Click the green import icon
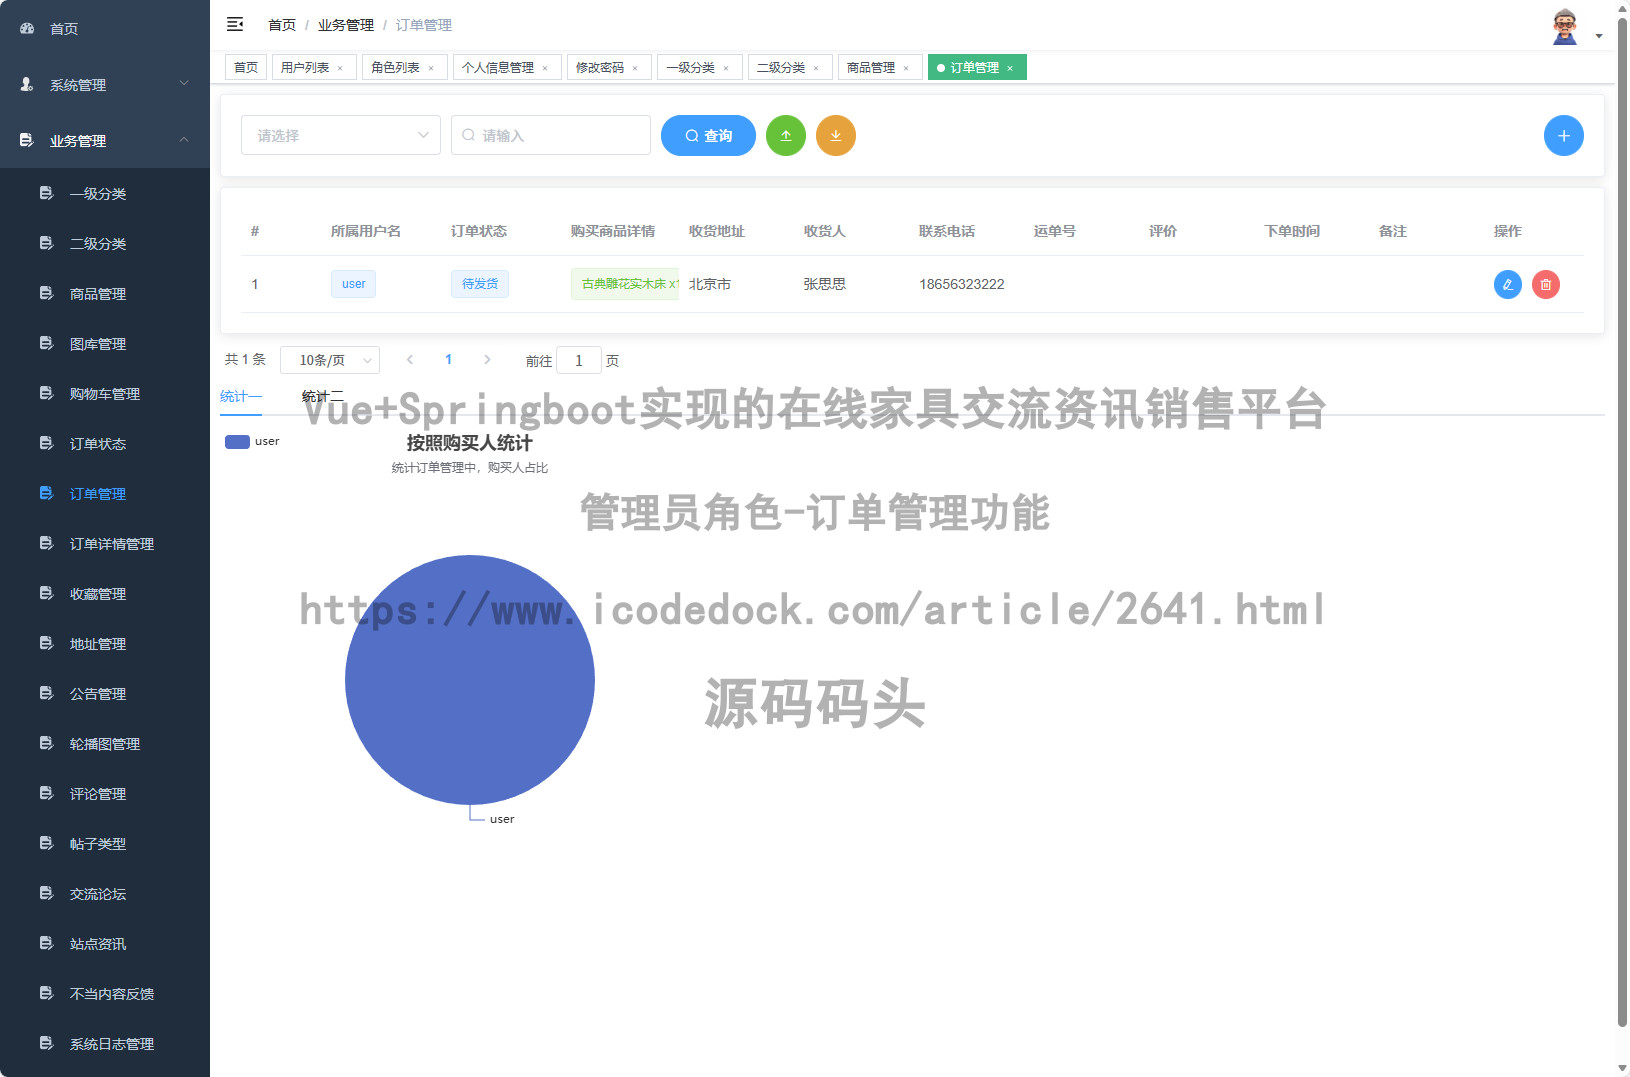Image resolution: width=1630 pixels, height=1077 pixels. [786, 135]
